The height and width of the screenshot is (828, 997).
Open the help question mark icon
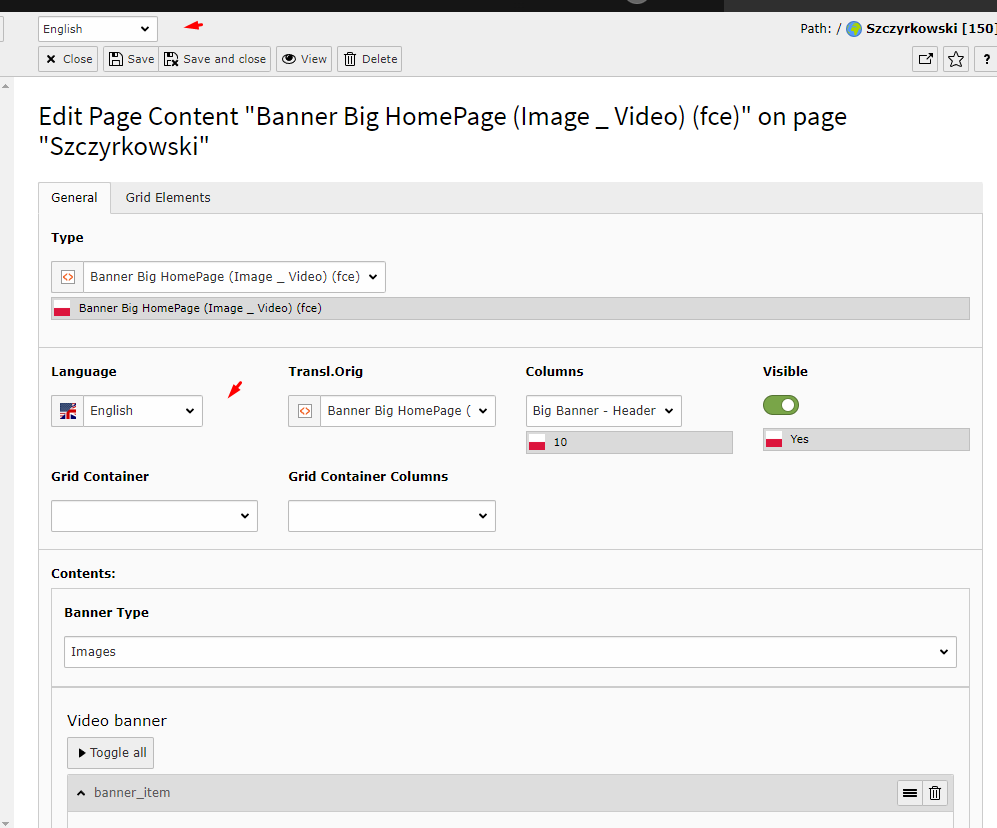986,59
